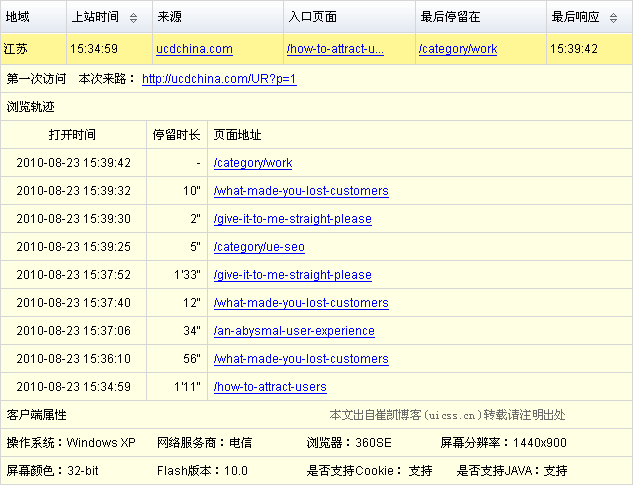The image size is (633, 485).
Task: Open the referrer URL http://ucdchina.com/UR?p=1
Action: [x=219, y=79]
